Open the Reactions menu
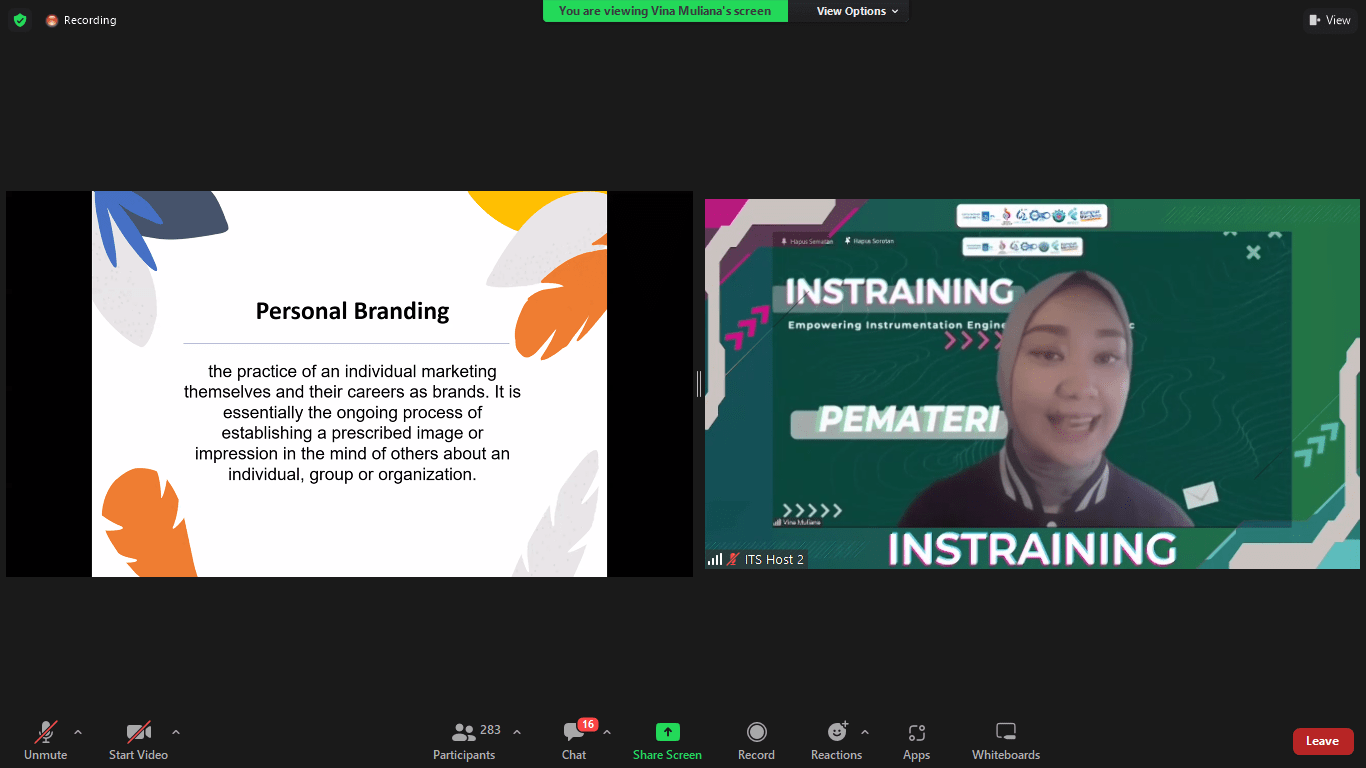 [836, 741]
